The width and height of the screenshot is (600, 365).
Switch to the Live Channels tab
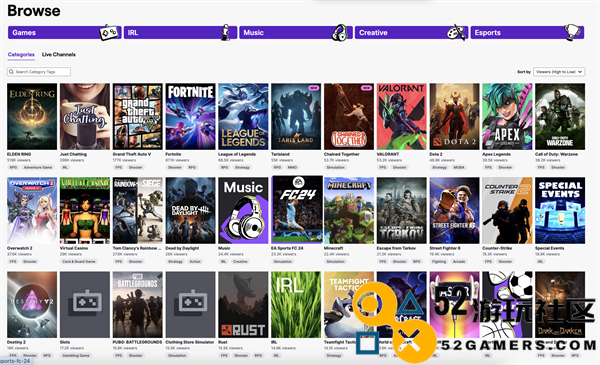click(59, 54)
